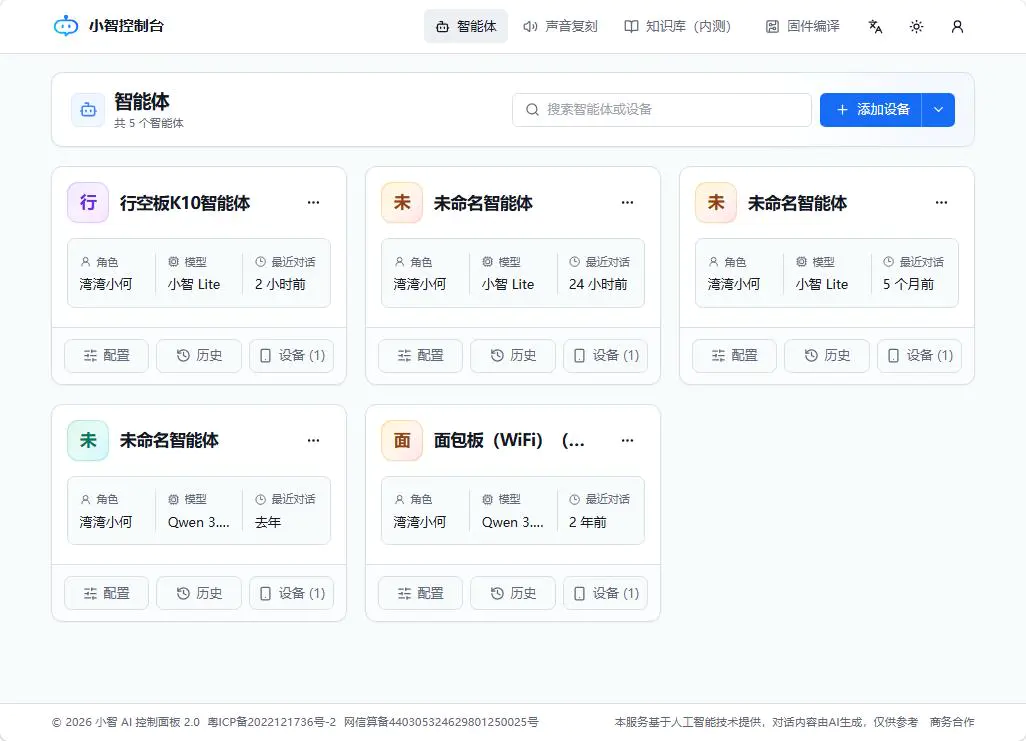Click the 小智控制台 robot logo
This screenshot has height=741, width=1026.
pyautogui.click(x=65, y=26)
